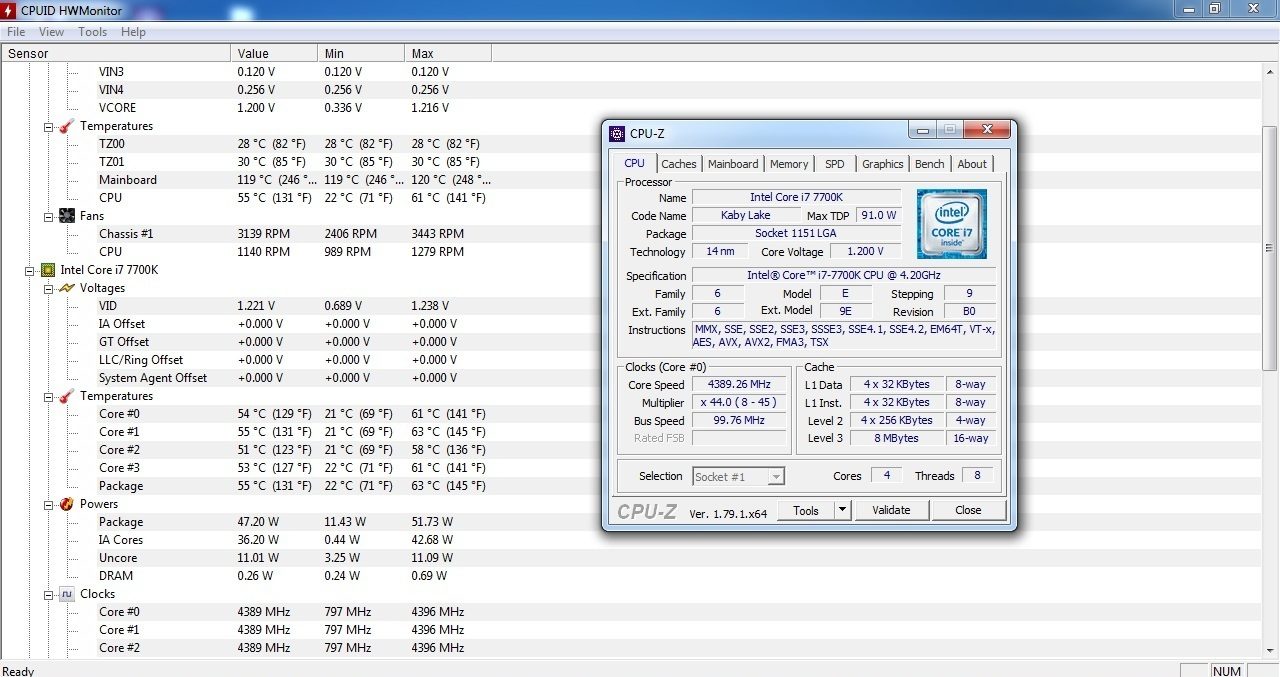1280x677 pixels.
Task: Switch to the Memory tab in CPU-Z
Action: pos(789,164)
